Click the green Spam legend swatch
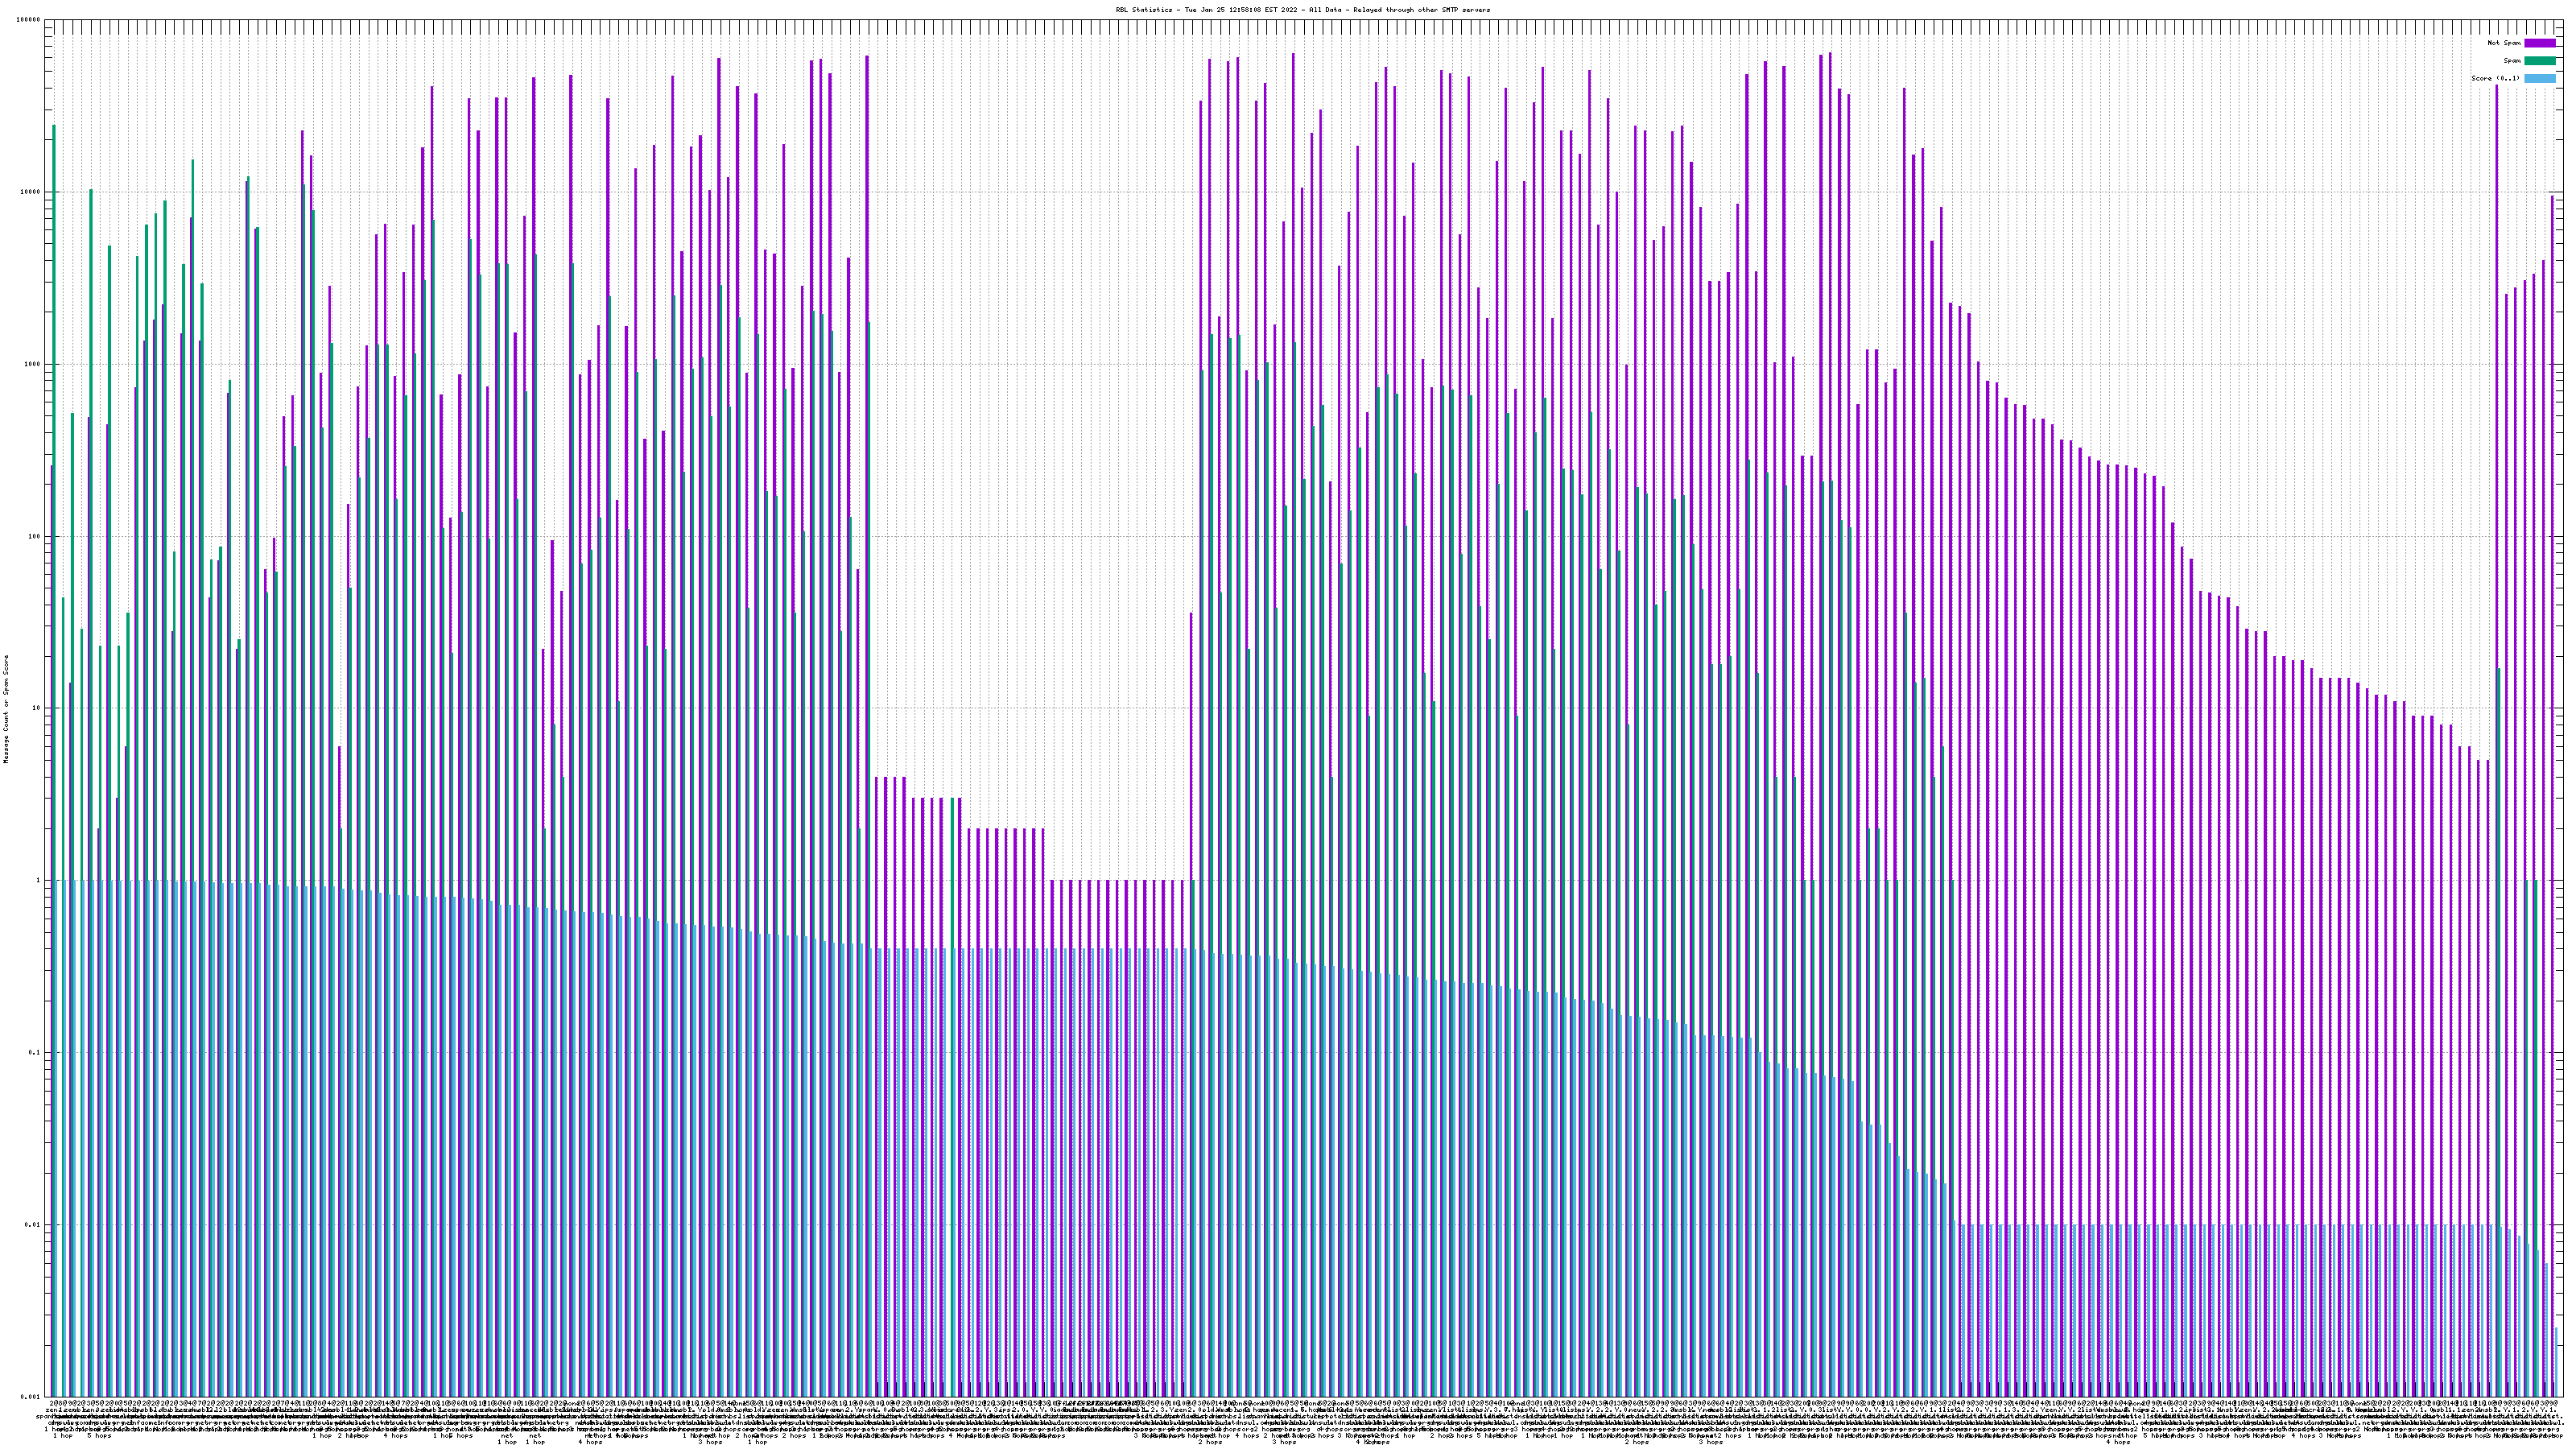The height and width of the screenshot is (1449, 2576). pyautogui.click(x=2539, y=61)
